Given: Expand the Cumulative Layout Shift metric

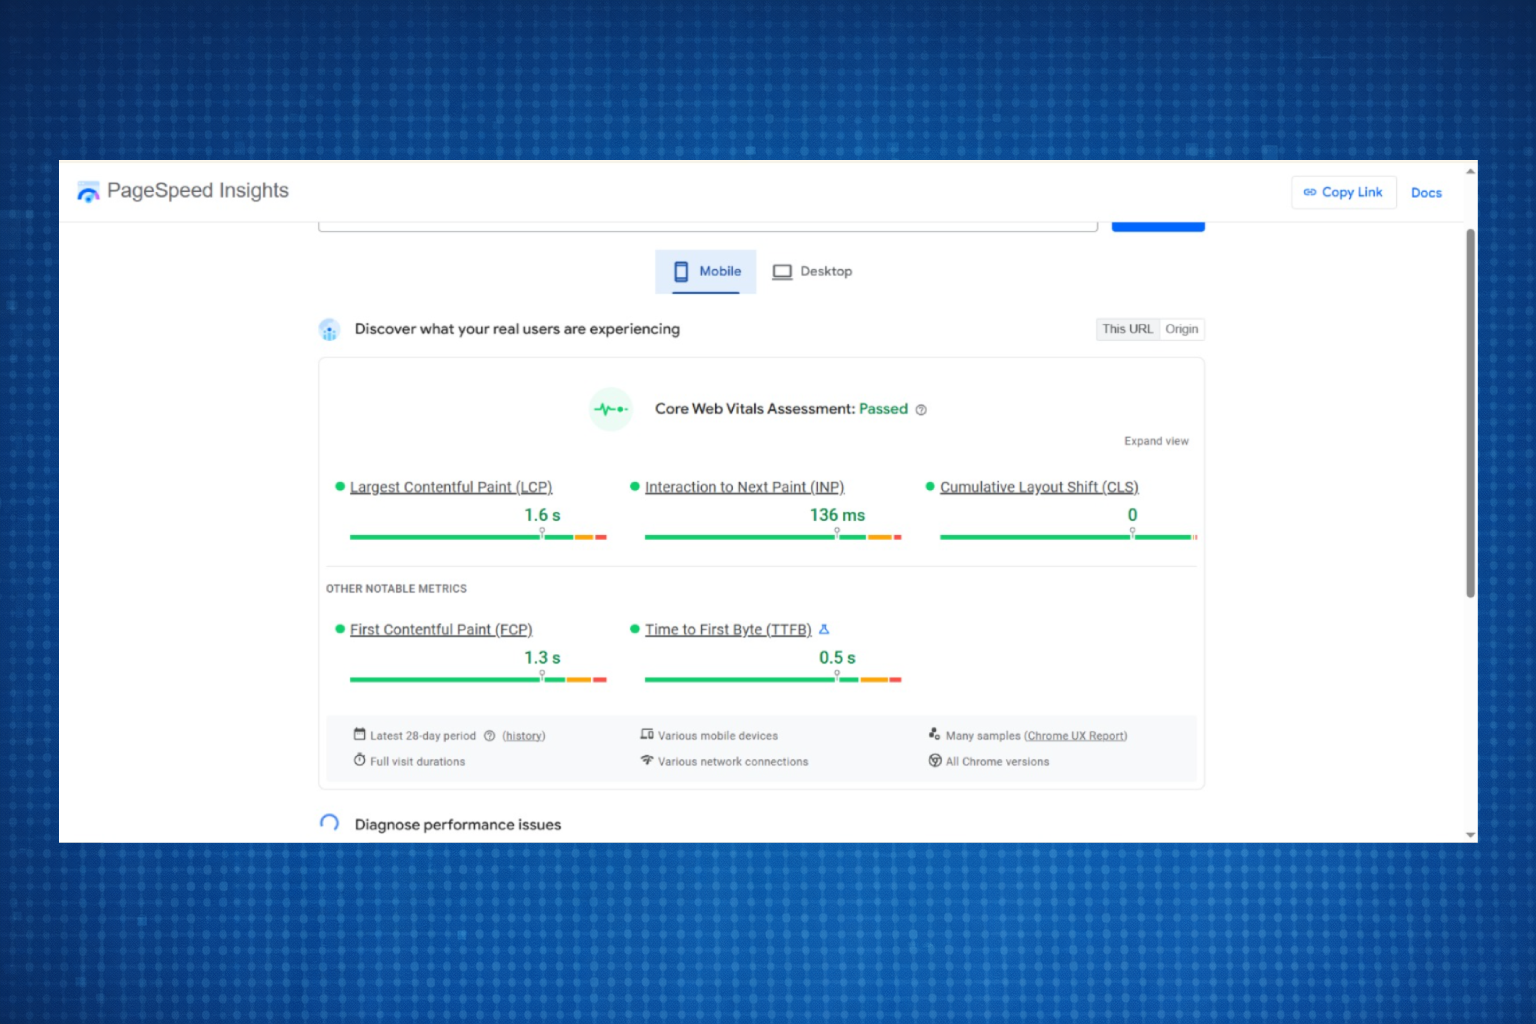Looking at the screenshot, I should 1039,487.
